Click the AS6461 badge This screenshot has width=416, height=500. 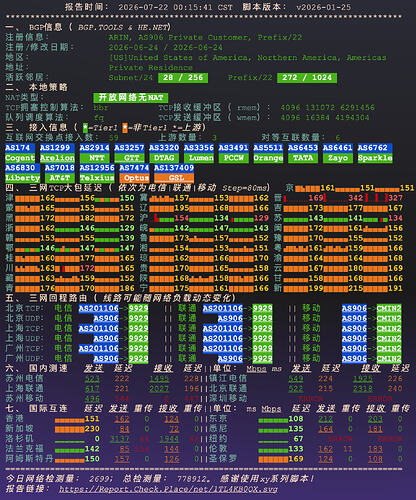[338, 148]
